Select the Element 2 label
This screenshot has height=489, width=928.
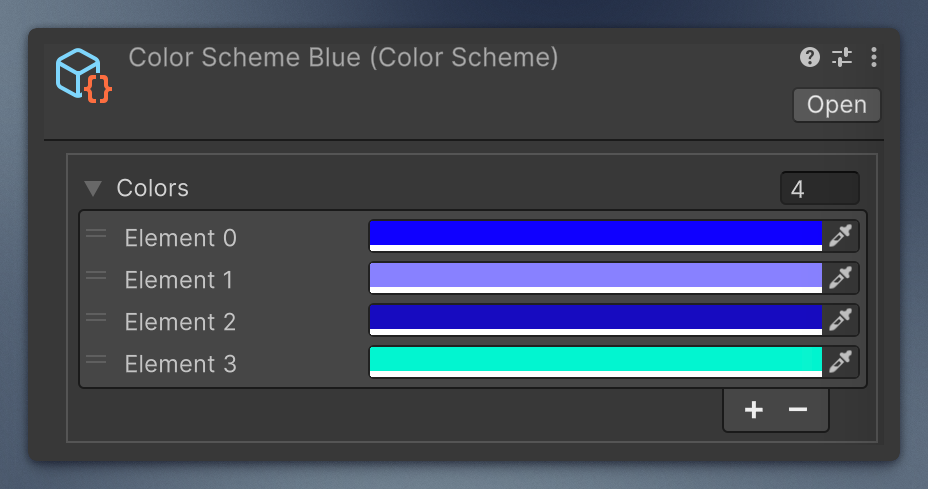click(180, 322)
